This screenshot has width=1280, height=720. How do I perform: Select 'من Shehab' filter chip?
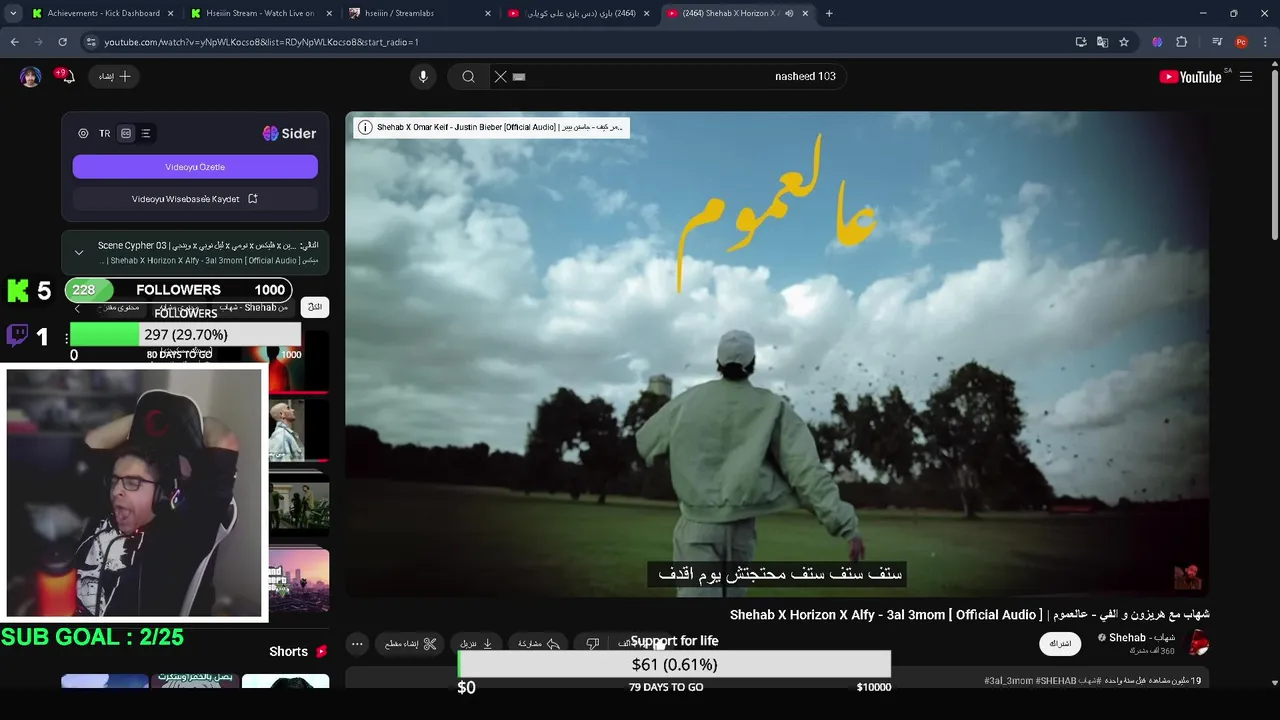[252, 307]
